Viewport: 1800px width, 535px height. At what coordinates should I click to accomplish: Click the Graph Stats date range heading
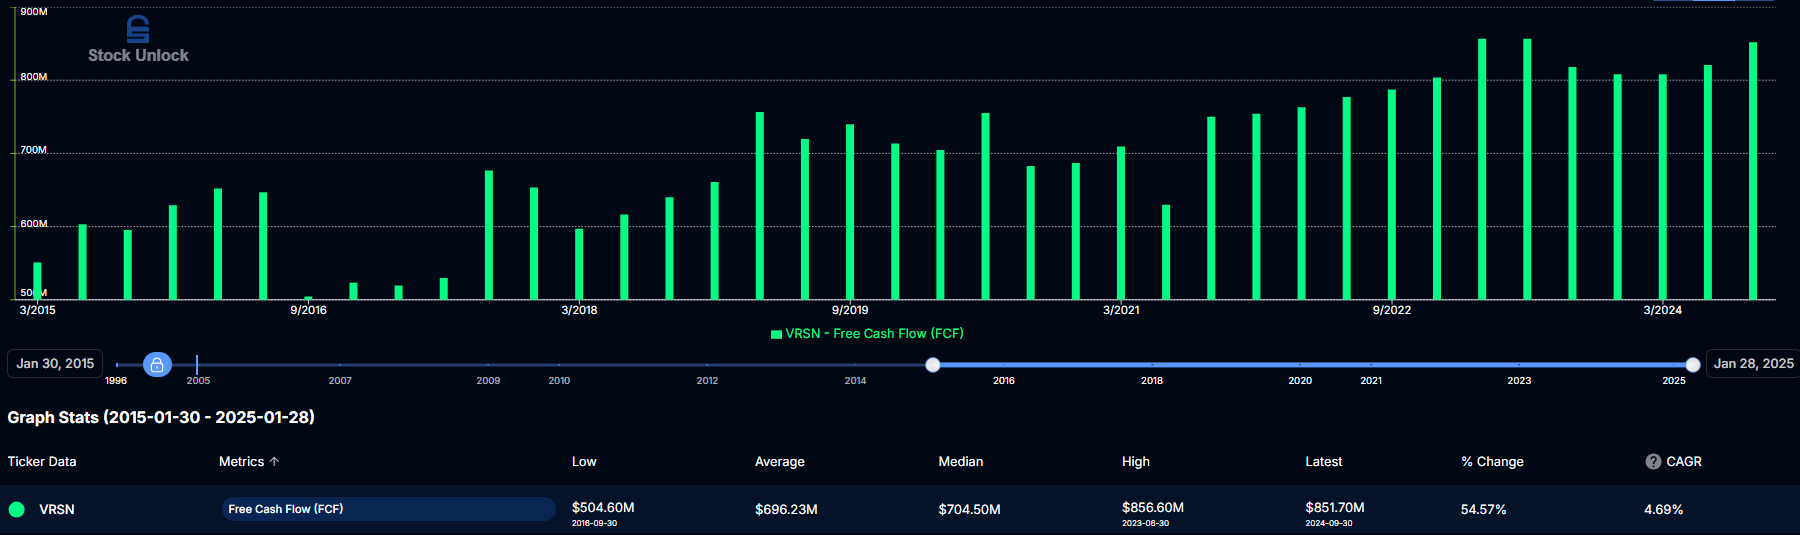[161, 417]
